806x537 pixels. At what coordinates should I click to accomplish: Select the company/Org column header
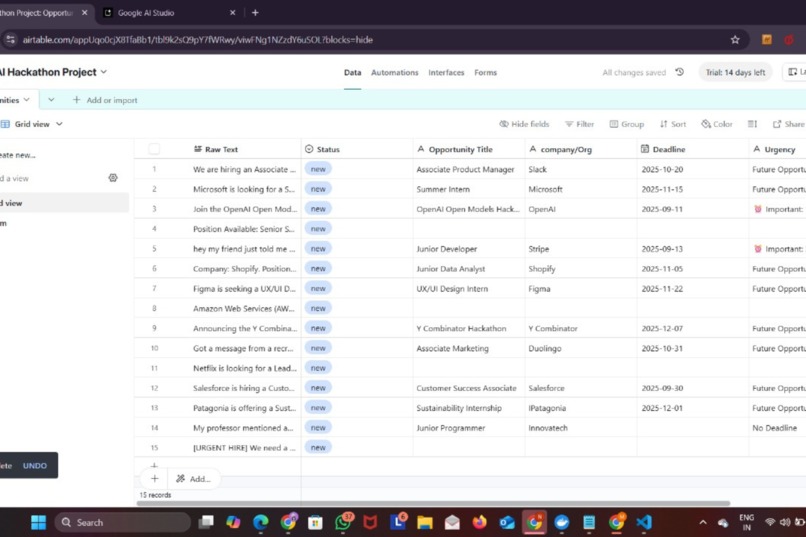coord(580,149)
